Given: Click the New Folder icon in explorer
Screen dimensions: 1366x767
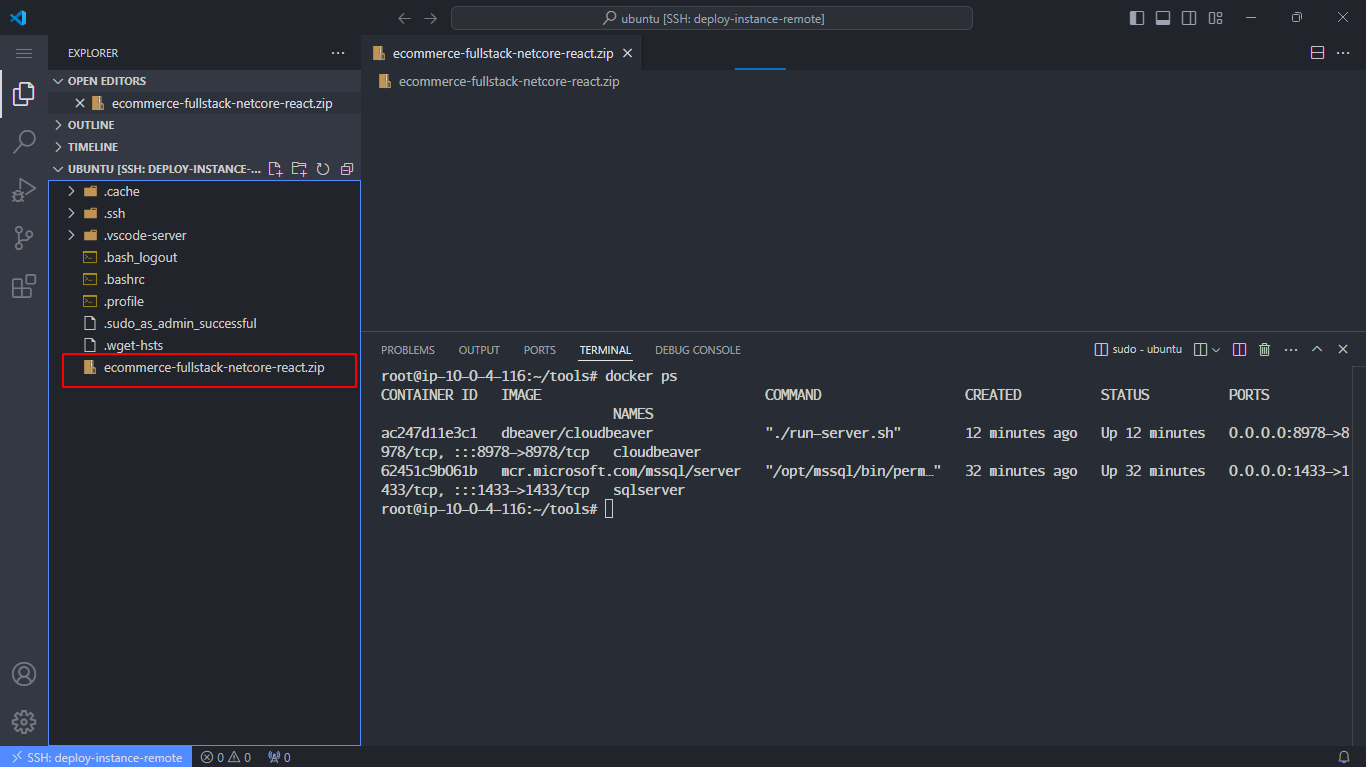Looking at the screenshot, I should 299,169.
